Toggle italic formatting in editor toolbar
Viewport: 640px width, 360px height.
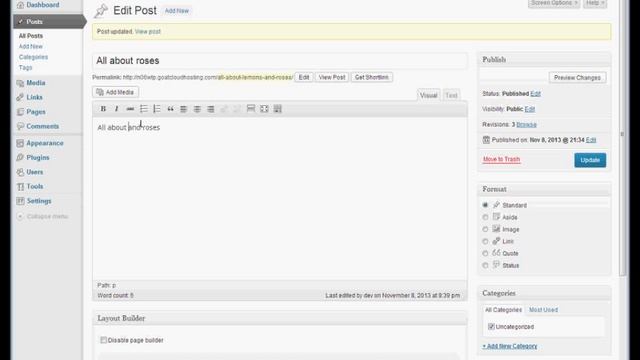[116, 109]
